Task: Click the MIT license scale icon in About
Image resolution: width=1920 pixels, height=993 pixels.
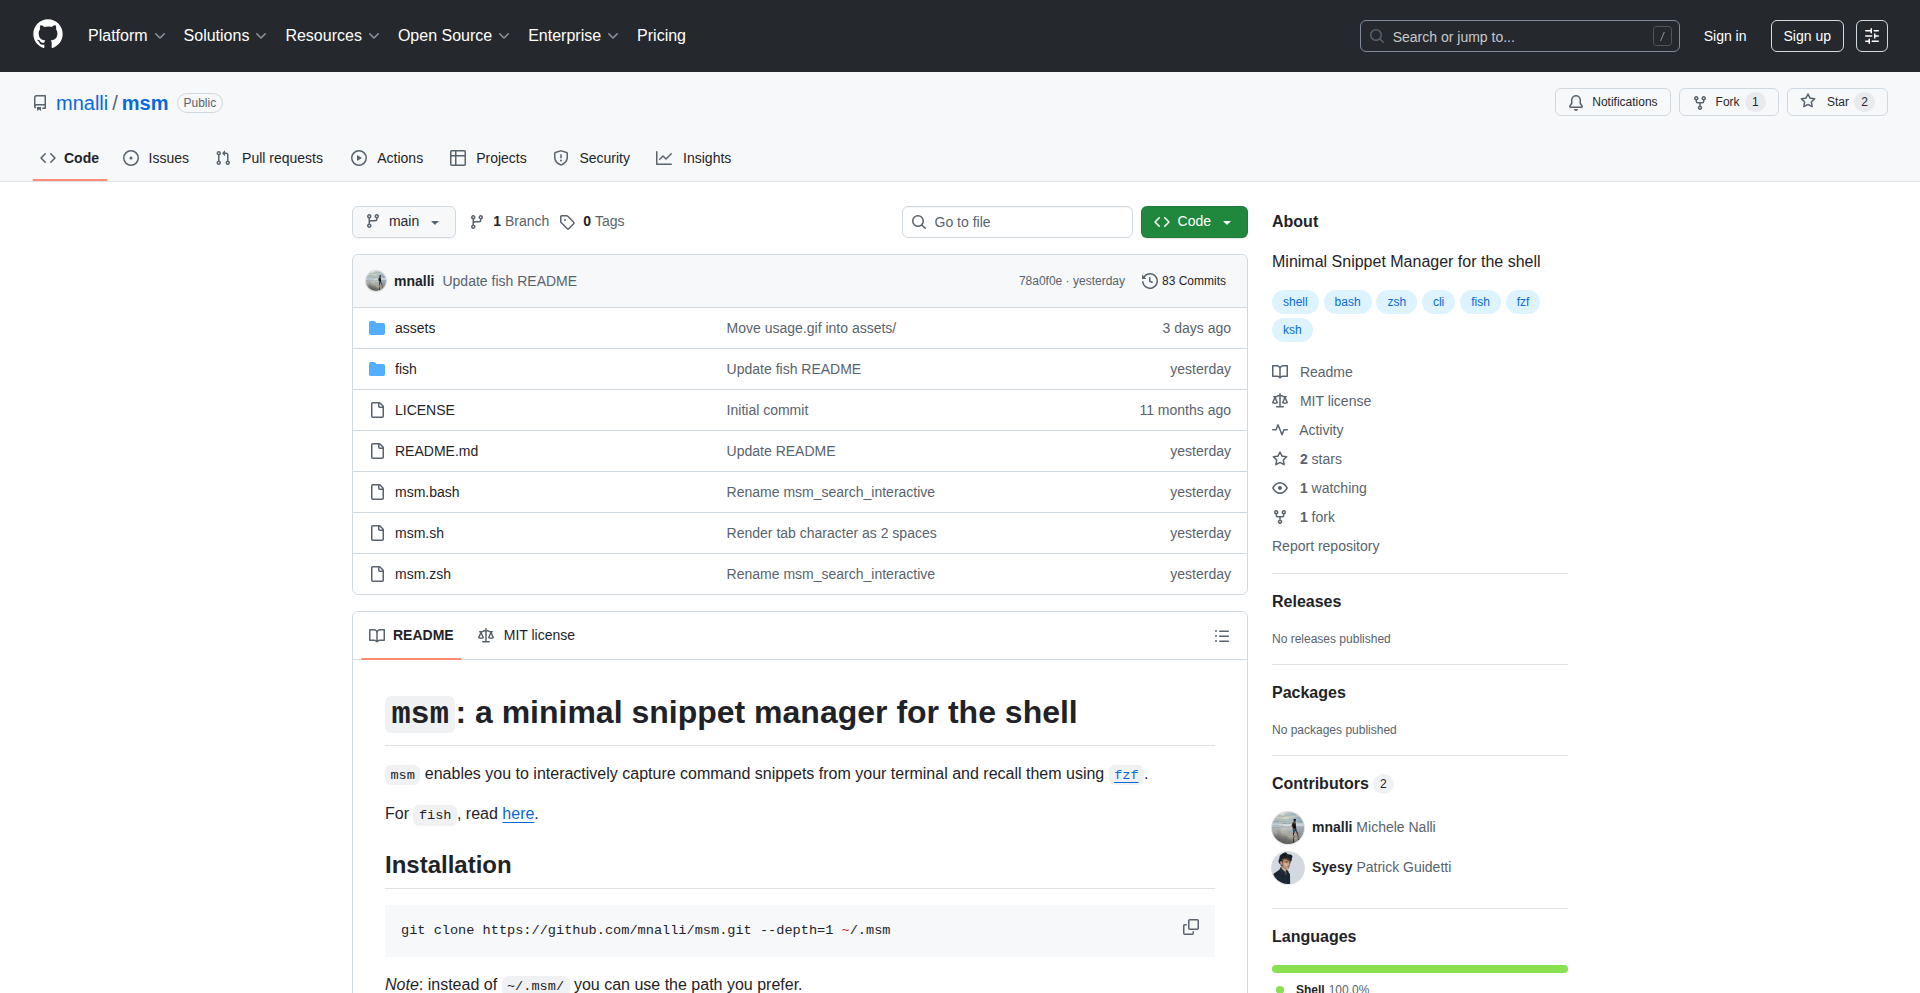Action: tap(1280, 401)
